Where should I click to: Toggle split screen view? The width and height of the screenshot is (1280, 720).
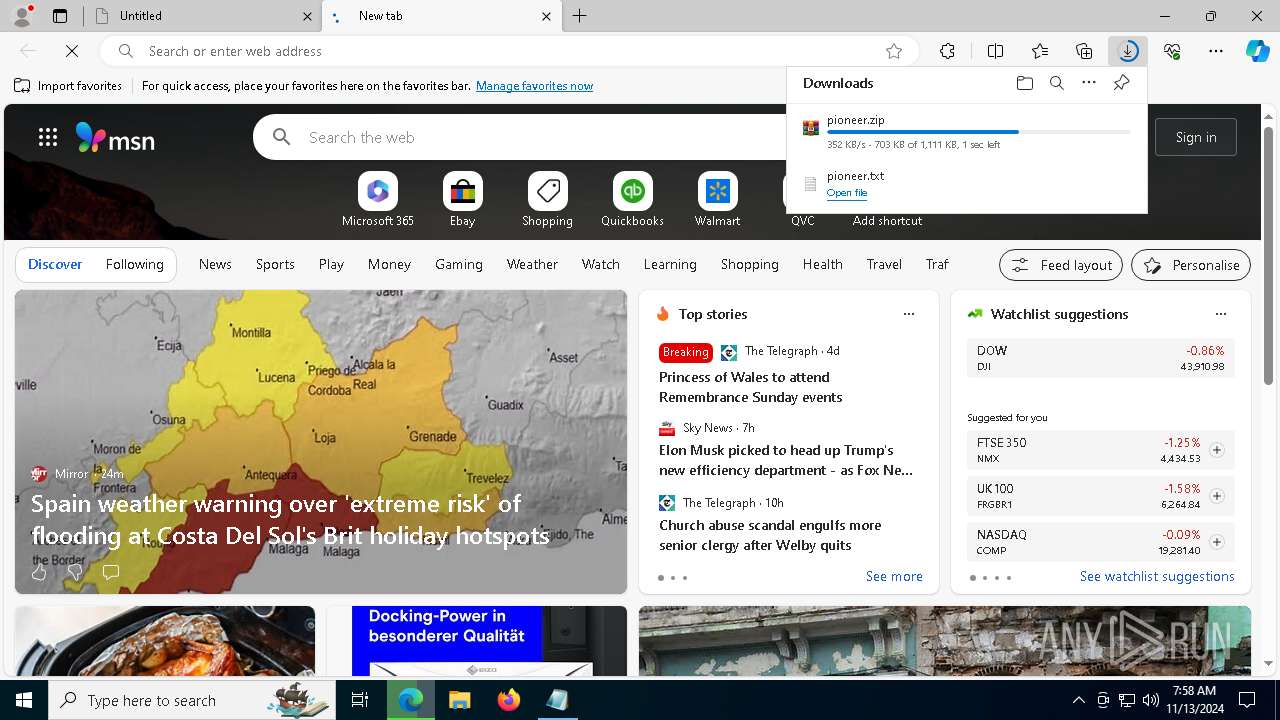coord(995,51)
